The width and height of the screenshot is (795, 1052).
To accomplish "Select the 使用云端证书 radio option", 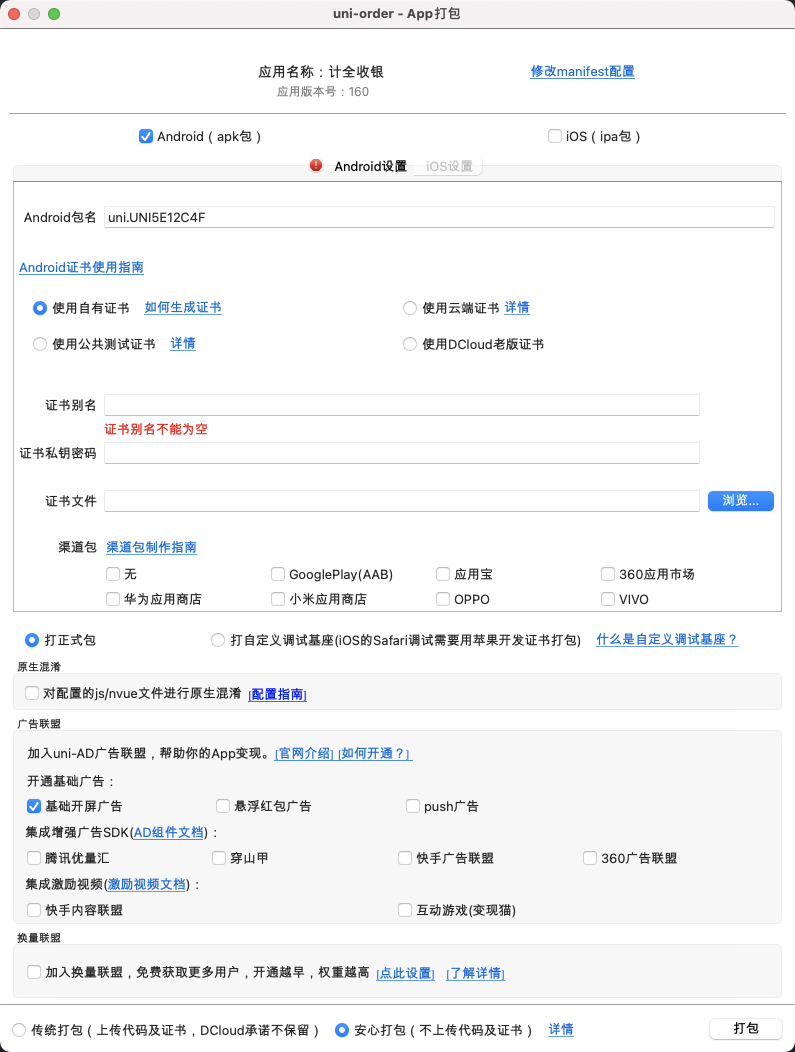I will [410, 308].
